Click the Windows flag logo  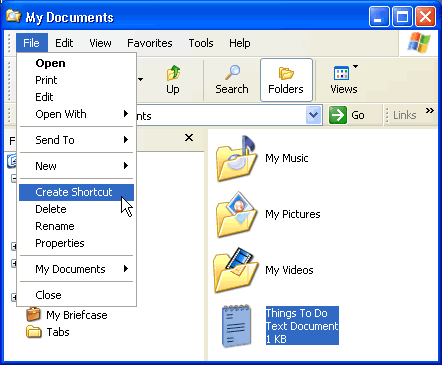click(x=419, y=43)
